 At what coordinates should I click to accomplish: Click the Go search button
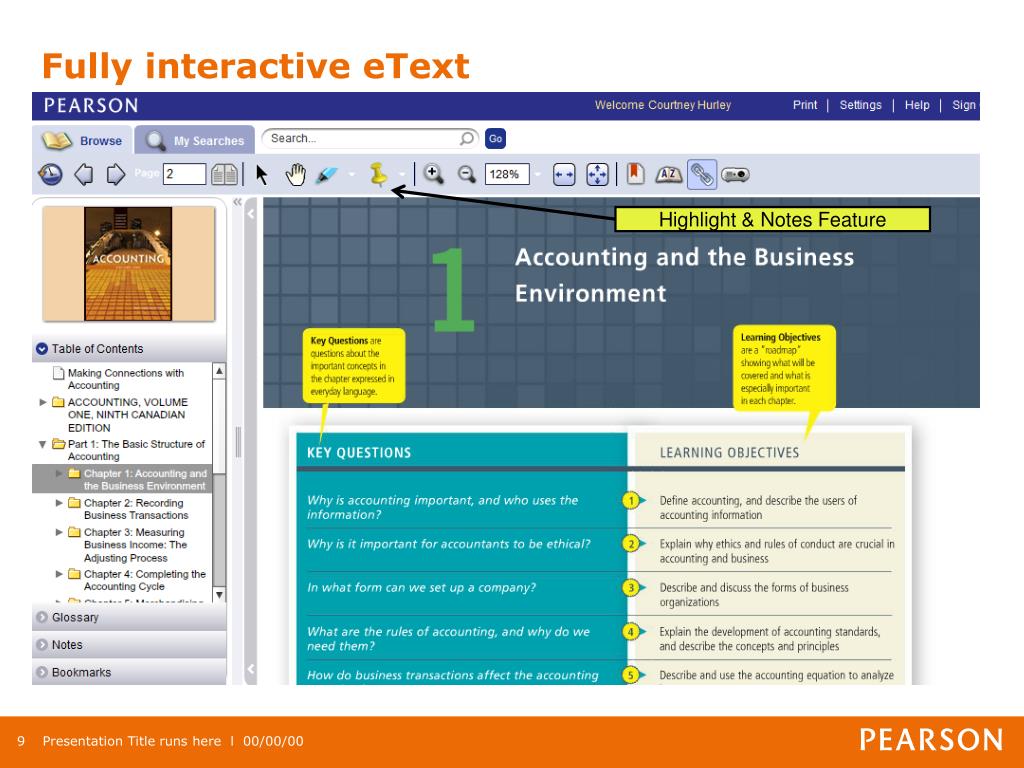point(496,138)
